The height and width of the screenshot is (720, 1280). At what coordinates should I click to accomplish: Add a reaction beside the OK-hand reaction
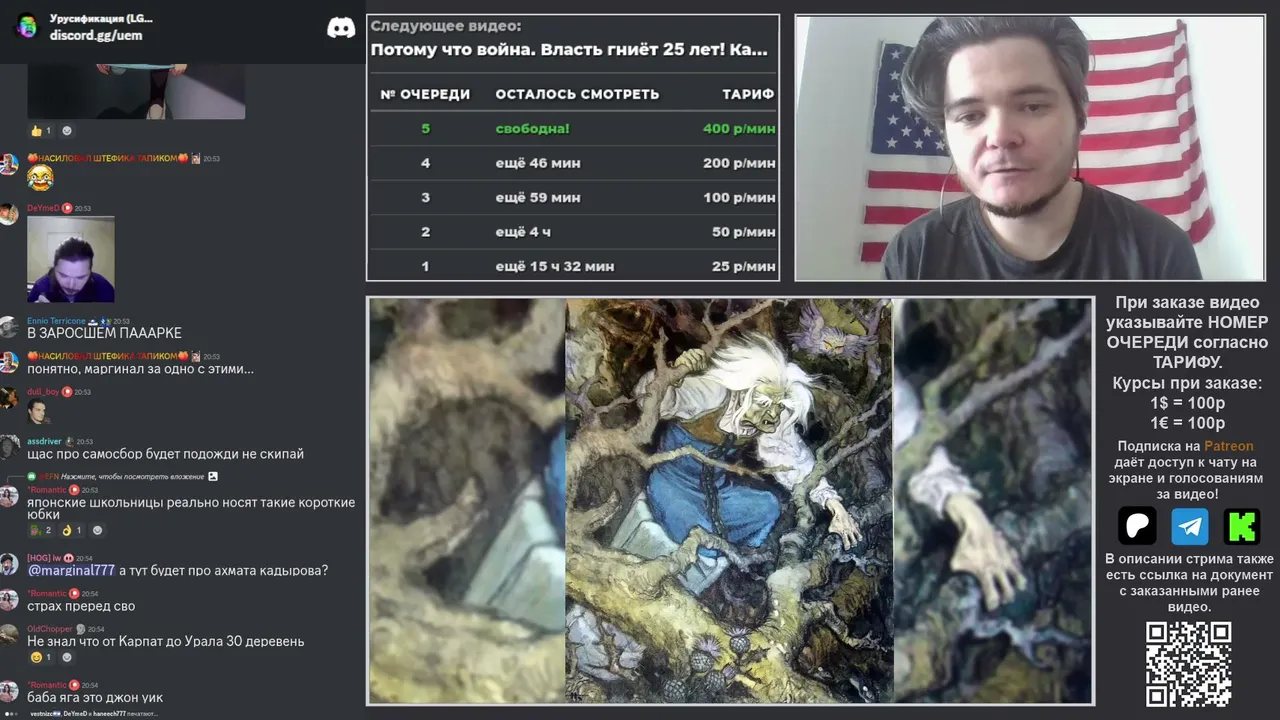pyautogui.click(x=97, y=530)
